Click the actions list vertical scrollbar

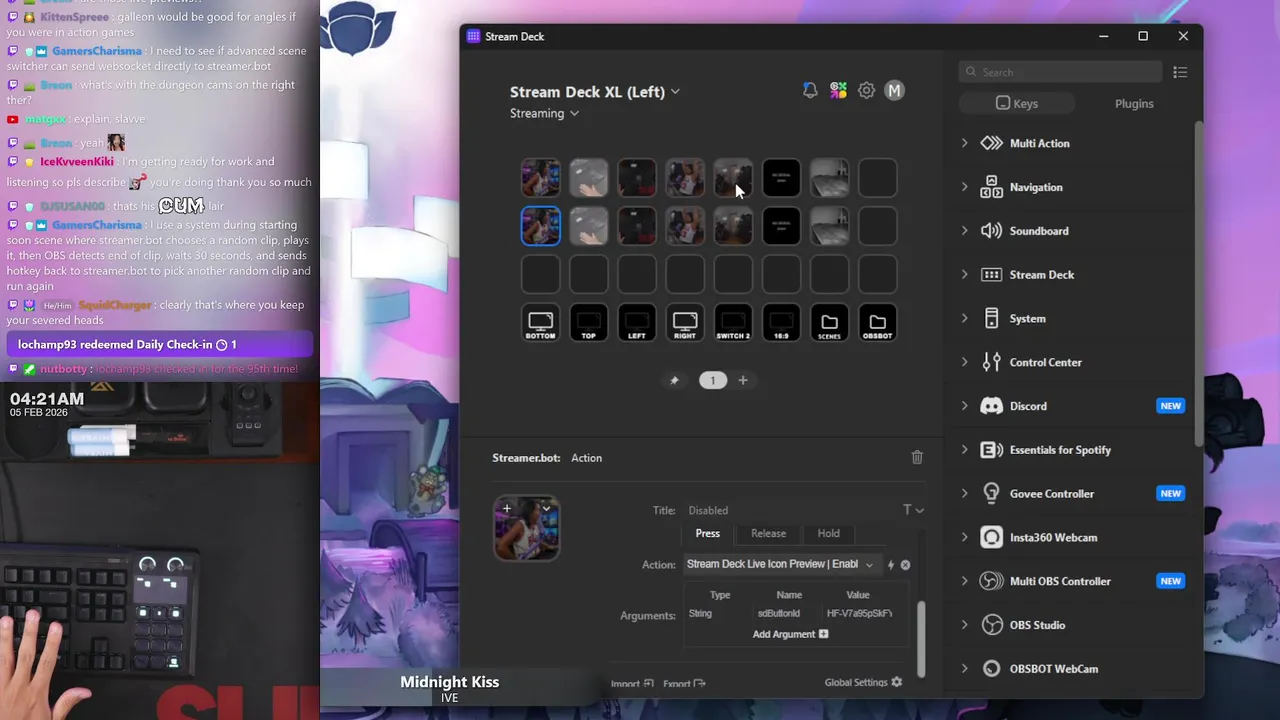[x=1199, y=285]
